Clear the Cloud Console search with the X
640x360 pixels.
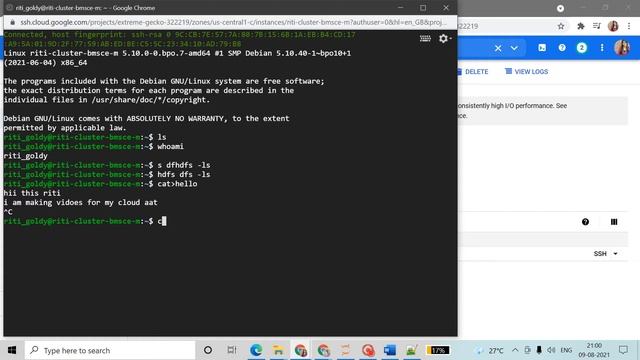pyautogui.click(x=498, y=48)
